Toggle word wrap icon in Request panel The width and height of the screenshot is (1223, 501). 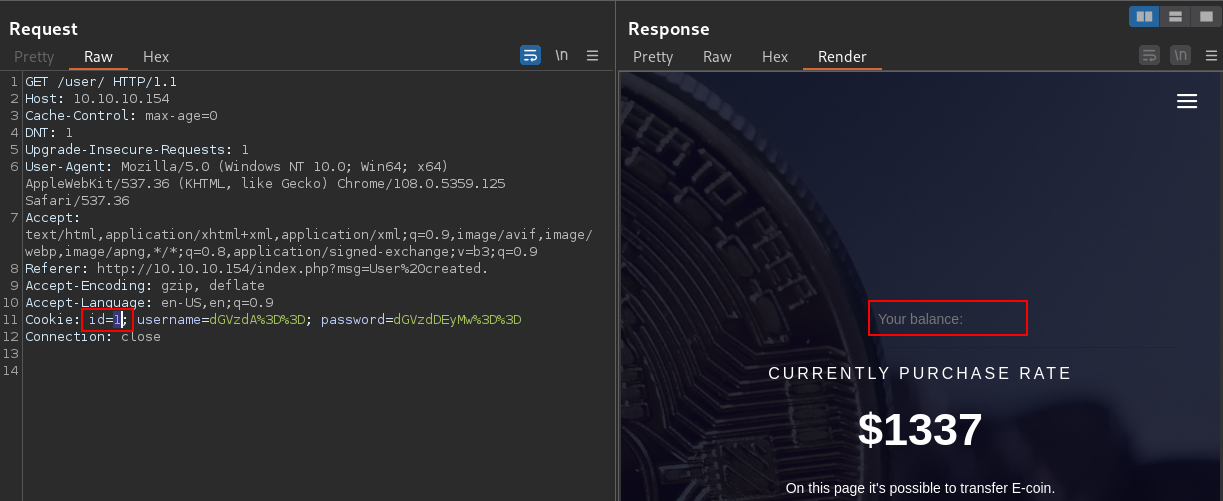coord(530,56)
